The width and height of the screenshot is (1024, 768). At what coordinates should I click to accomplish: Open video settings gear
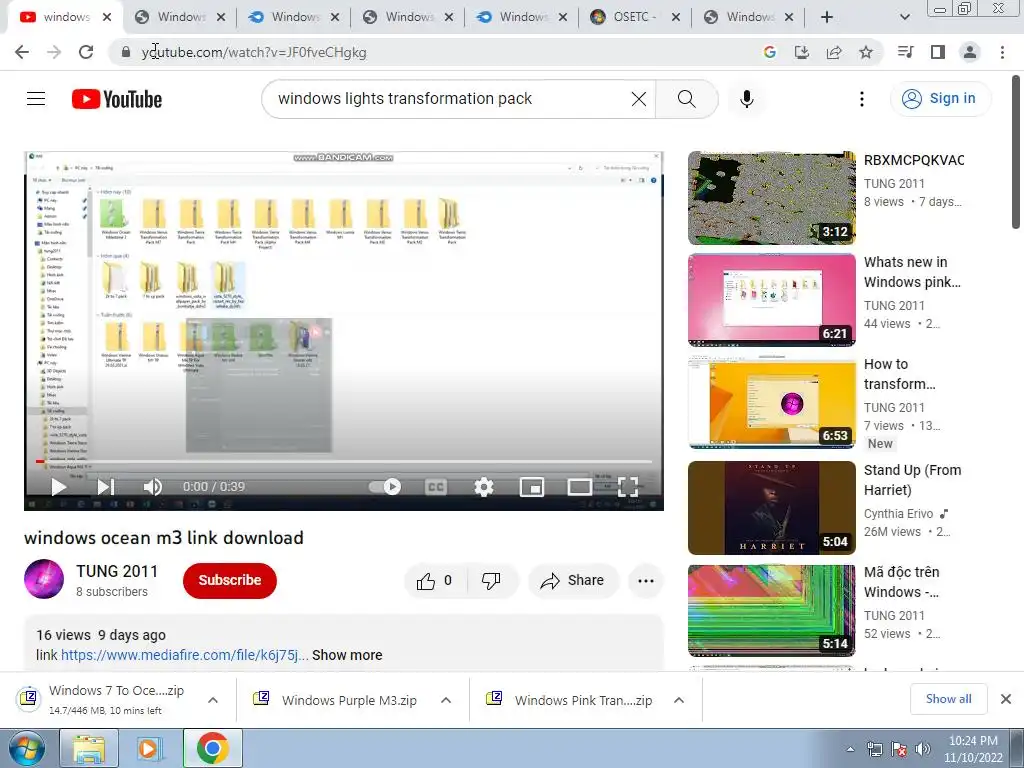click(x=483, y=487)
